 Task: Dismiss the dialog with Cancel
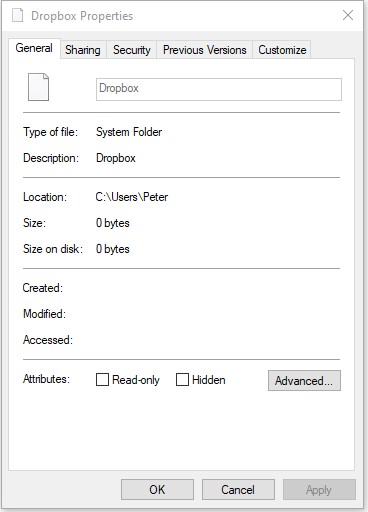click(238, 489)
